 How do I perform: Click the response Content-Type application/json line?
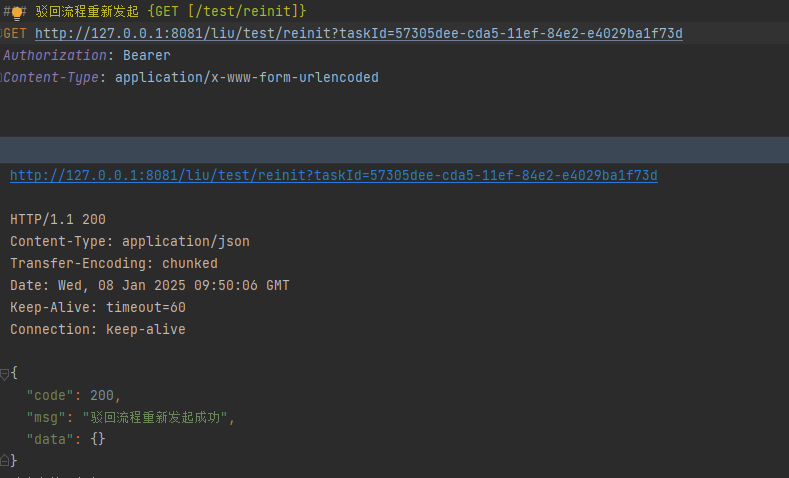pyautogui.click(x=130, y=242)
